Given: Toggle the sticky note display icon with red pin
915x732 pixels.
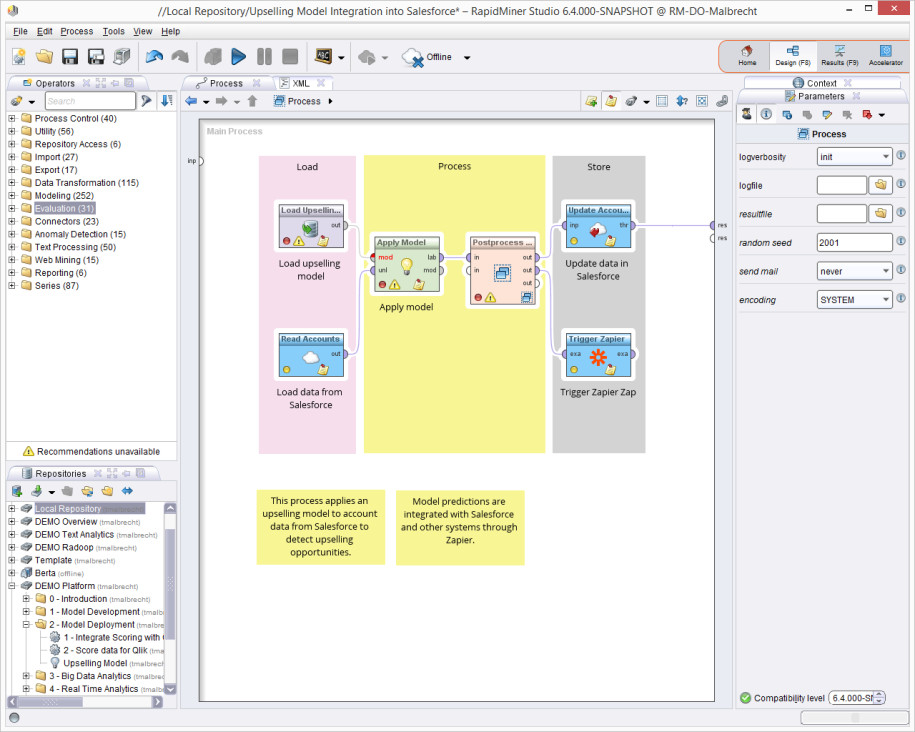Looking at the screenshot, I should [x=611, y=101].
